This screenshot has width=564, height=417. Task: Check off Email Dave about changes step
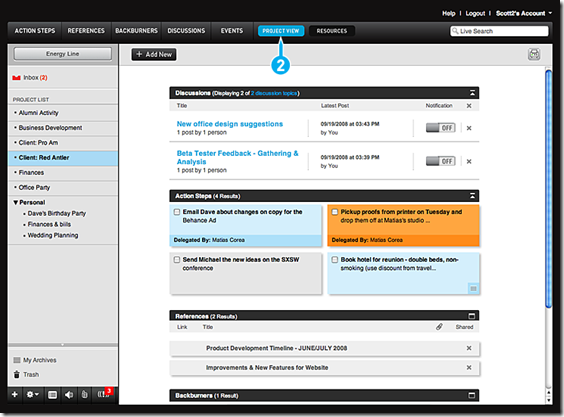point(177,212)
